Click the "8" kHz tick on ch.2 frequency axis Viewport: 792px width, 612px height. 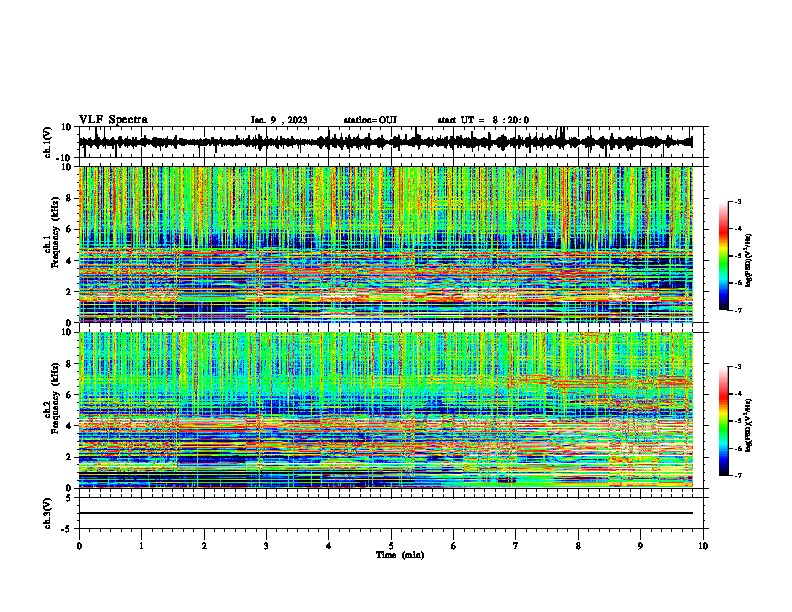(x=69, y=364)
